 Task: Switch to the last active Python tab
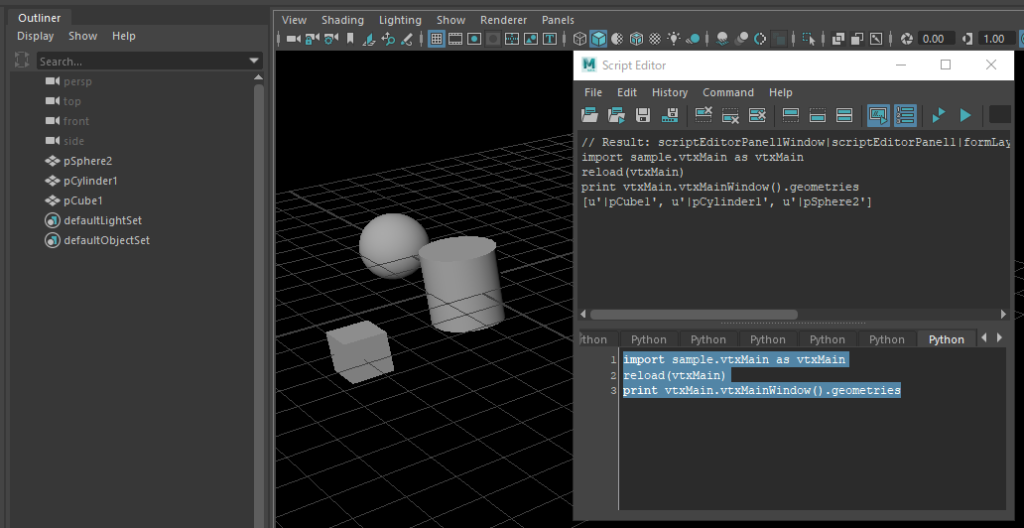946,339
